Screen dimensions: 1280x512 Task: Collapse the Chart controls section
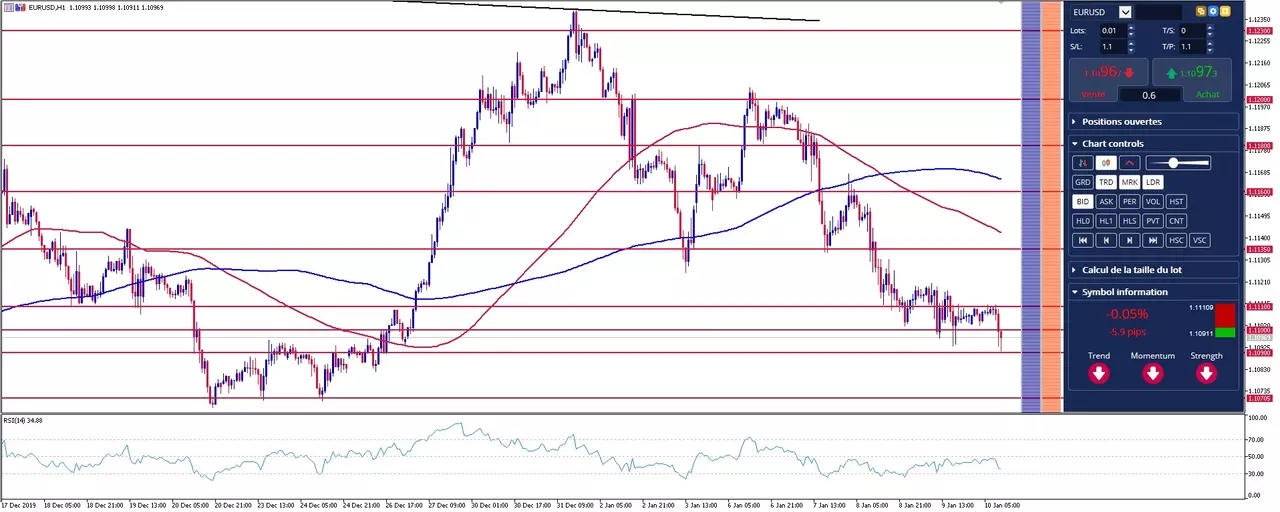[x=1153, y=144]
